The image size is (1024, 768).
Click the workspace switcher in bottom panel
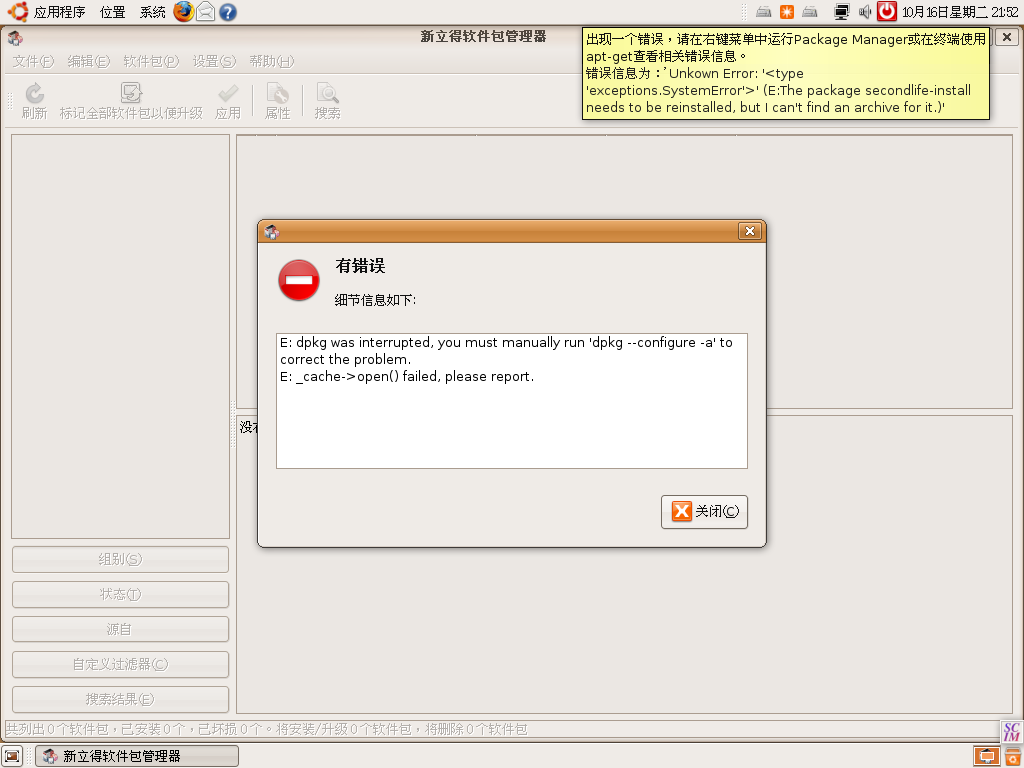[x=987, y=756]
